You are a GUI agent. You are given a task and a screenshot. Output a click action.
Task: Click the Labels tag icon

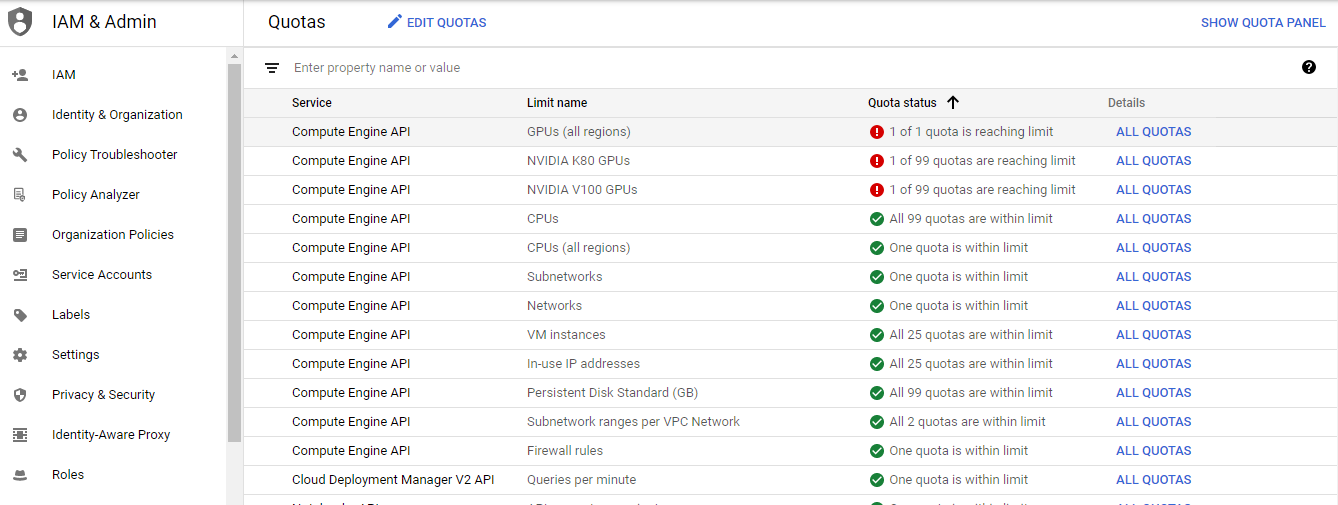click(20, 315)
